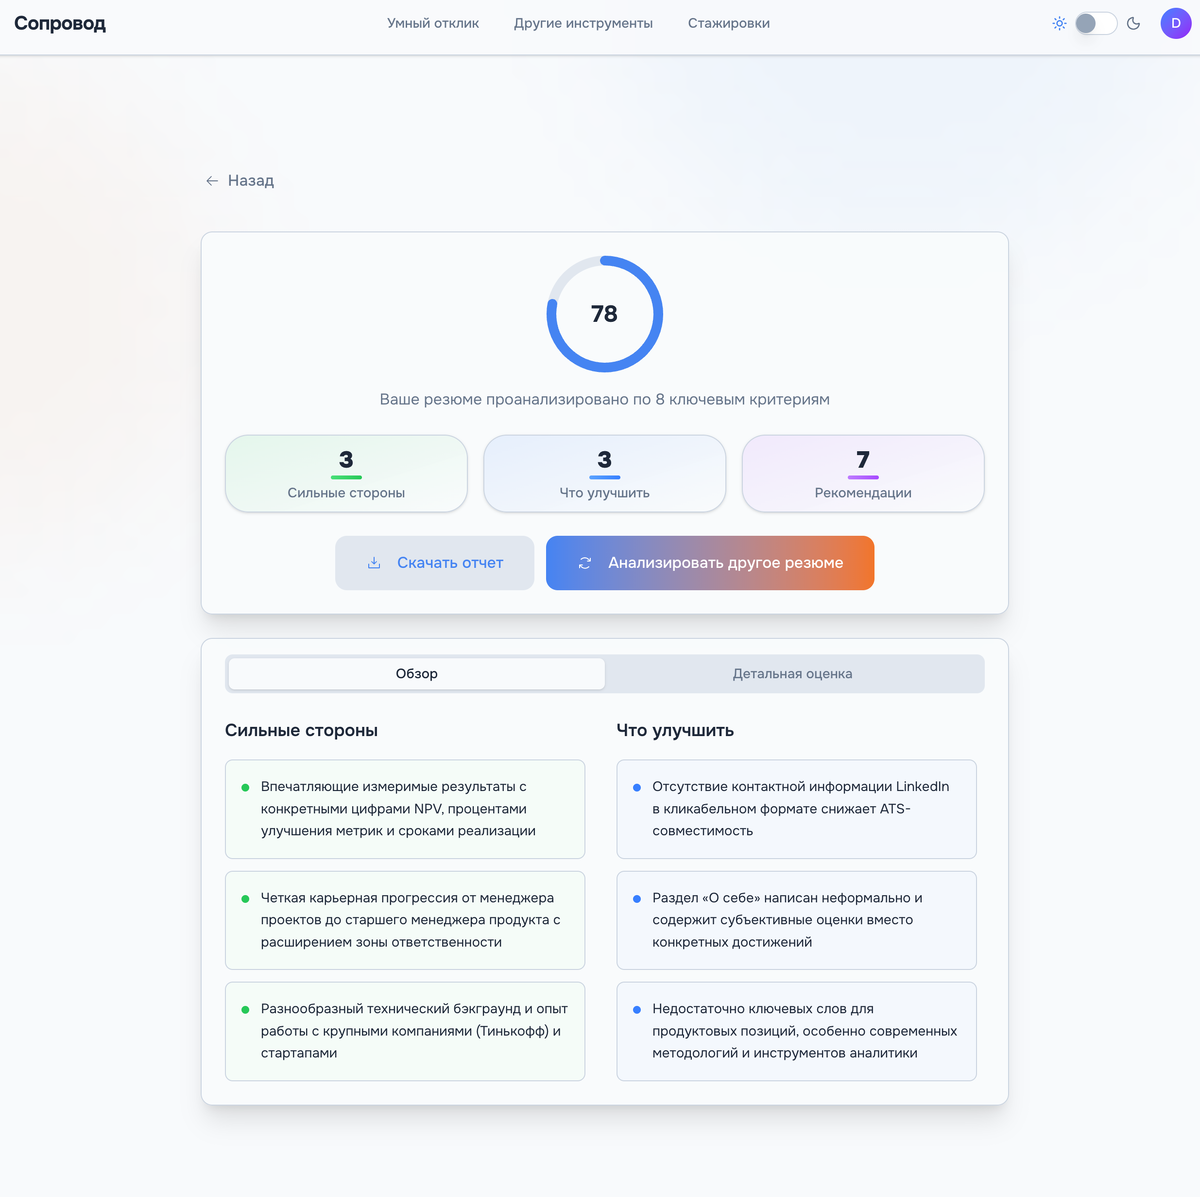This screenshot has height=1197, width=1200.
Task: Go back via the Назад link
Action: pyautogui.click(x=240, y=181)
